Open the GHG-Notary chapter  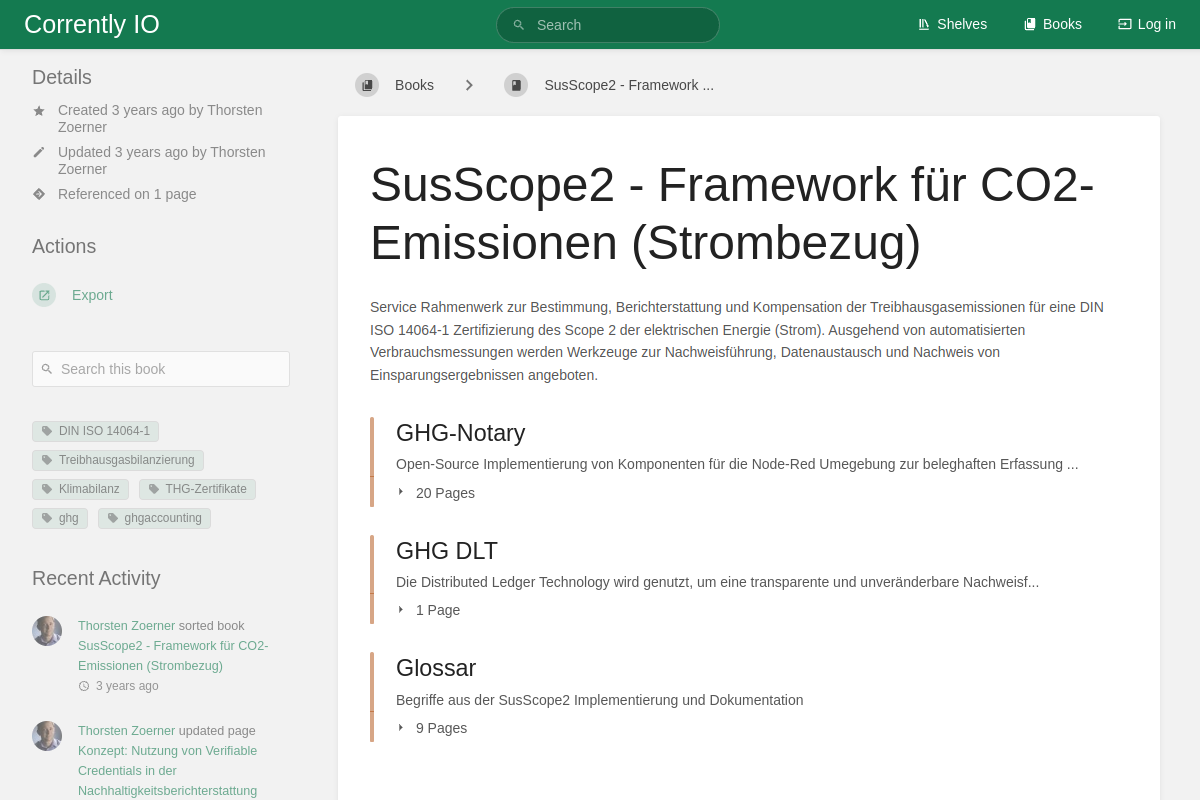461,433
